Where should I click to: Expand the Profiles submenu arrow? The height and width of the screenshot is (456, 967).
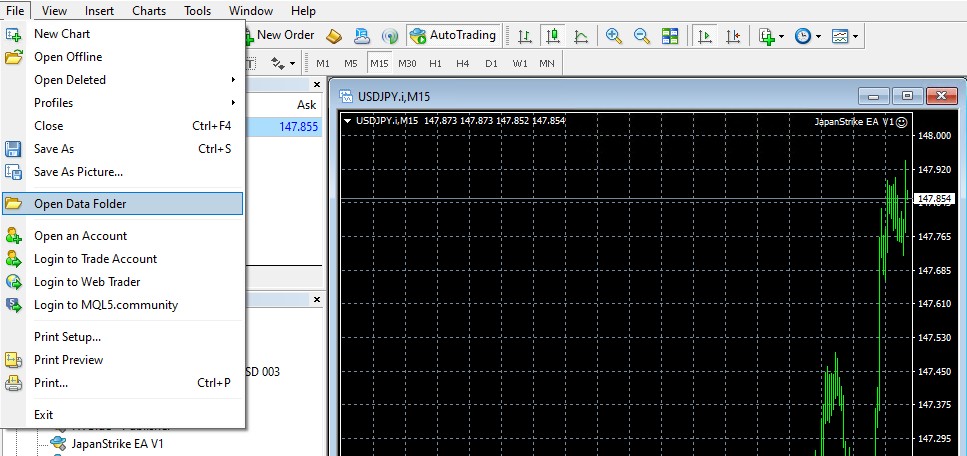[x=234, y=103]
